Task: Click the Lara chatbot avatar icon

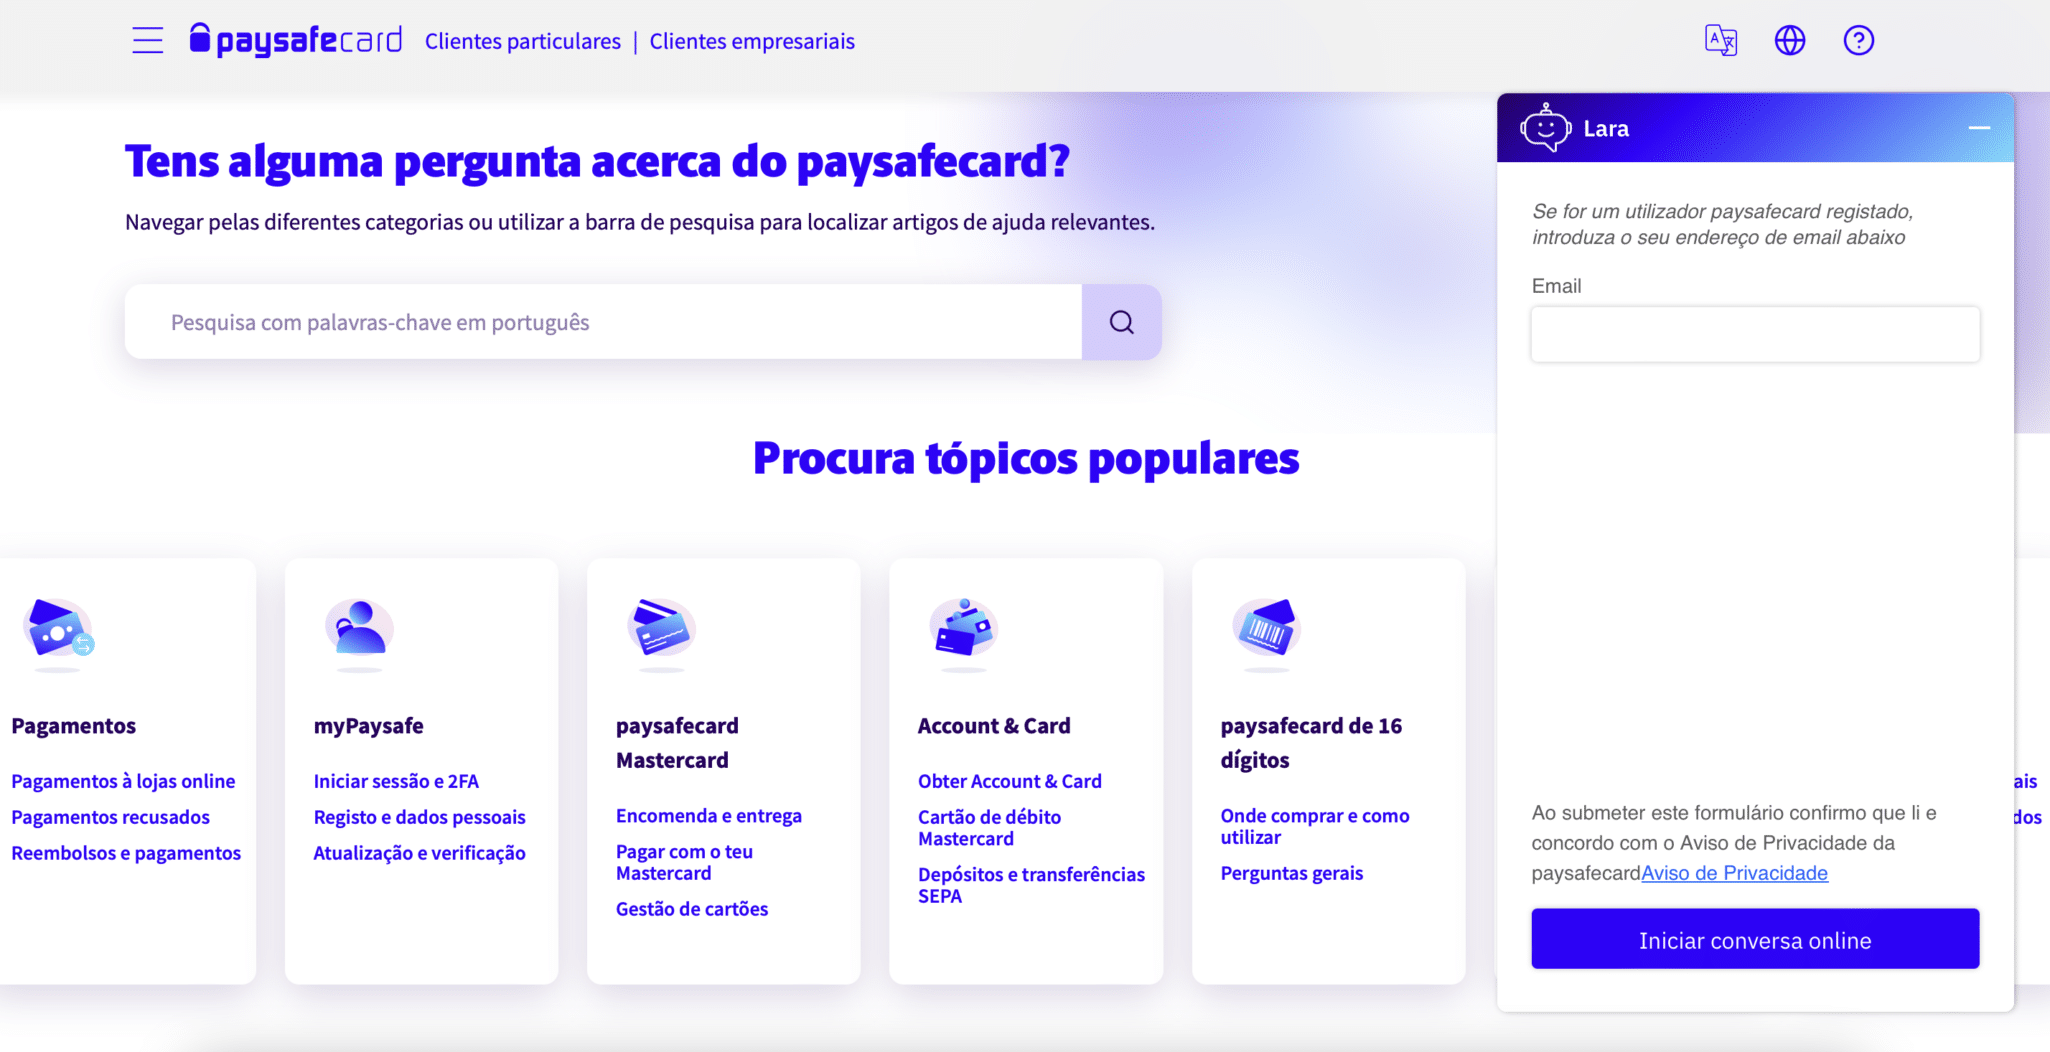Action: [x=1545, y=128]
